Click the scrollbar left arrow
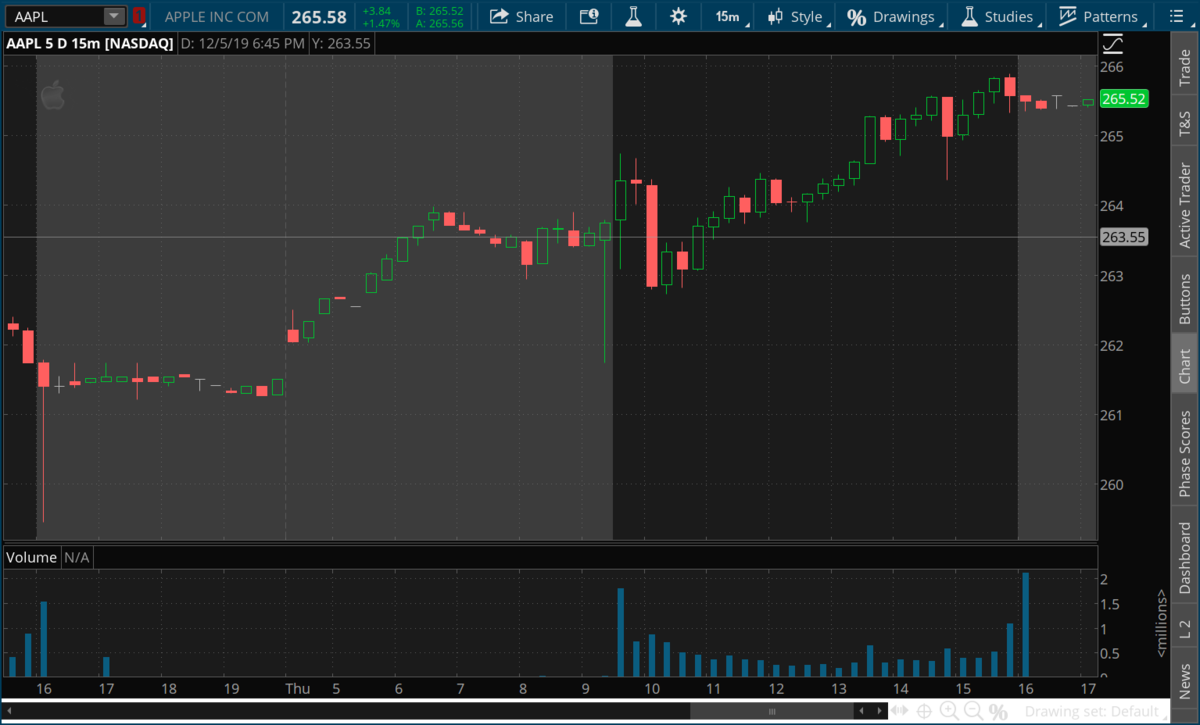The image size is (1200, 725). 8,711
